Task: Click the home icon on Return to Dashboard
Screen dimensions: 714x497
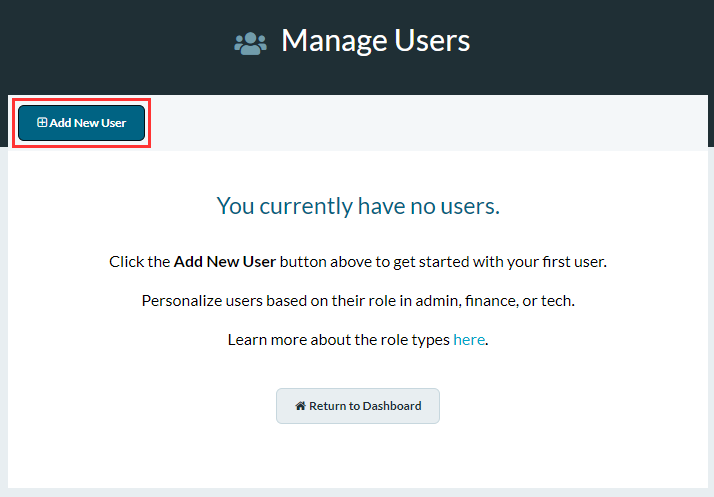Action: point(301,405)
